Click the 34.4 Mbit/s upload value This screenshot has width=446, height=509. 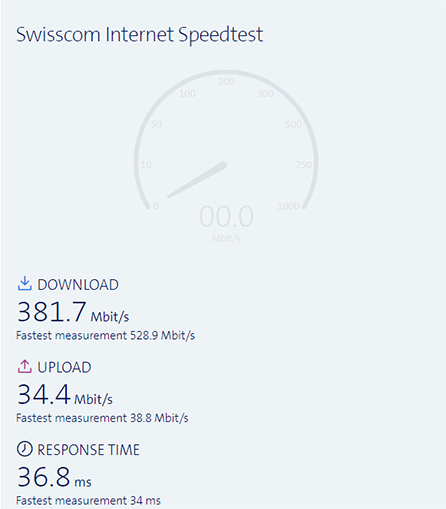pos(65,395)
